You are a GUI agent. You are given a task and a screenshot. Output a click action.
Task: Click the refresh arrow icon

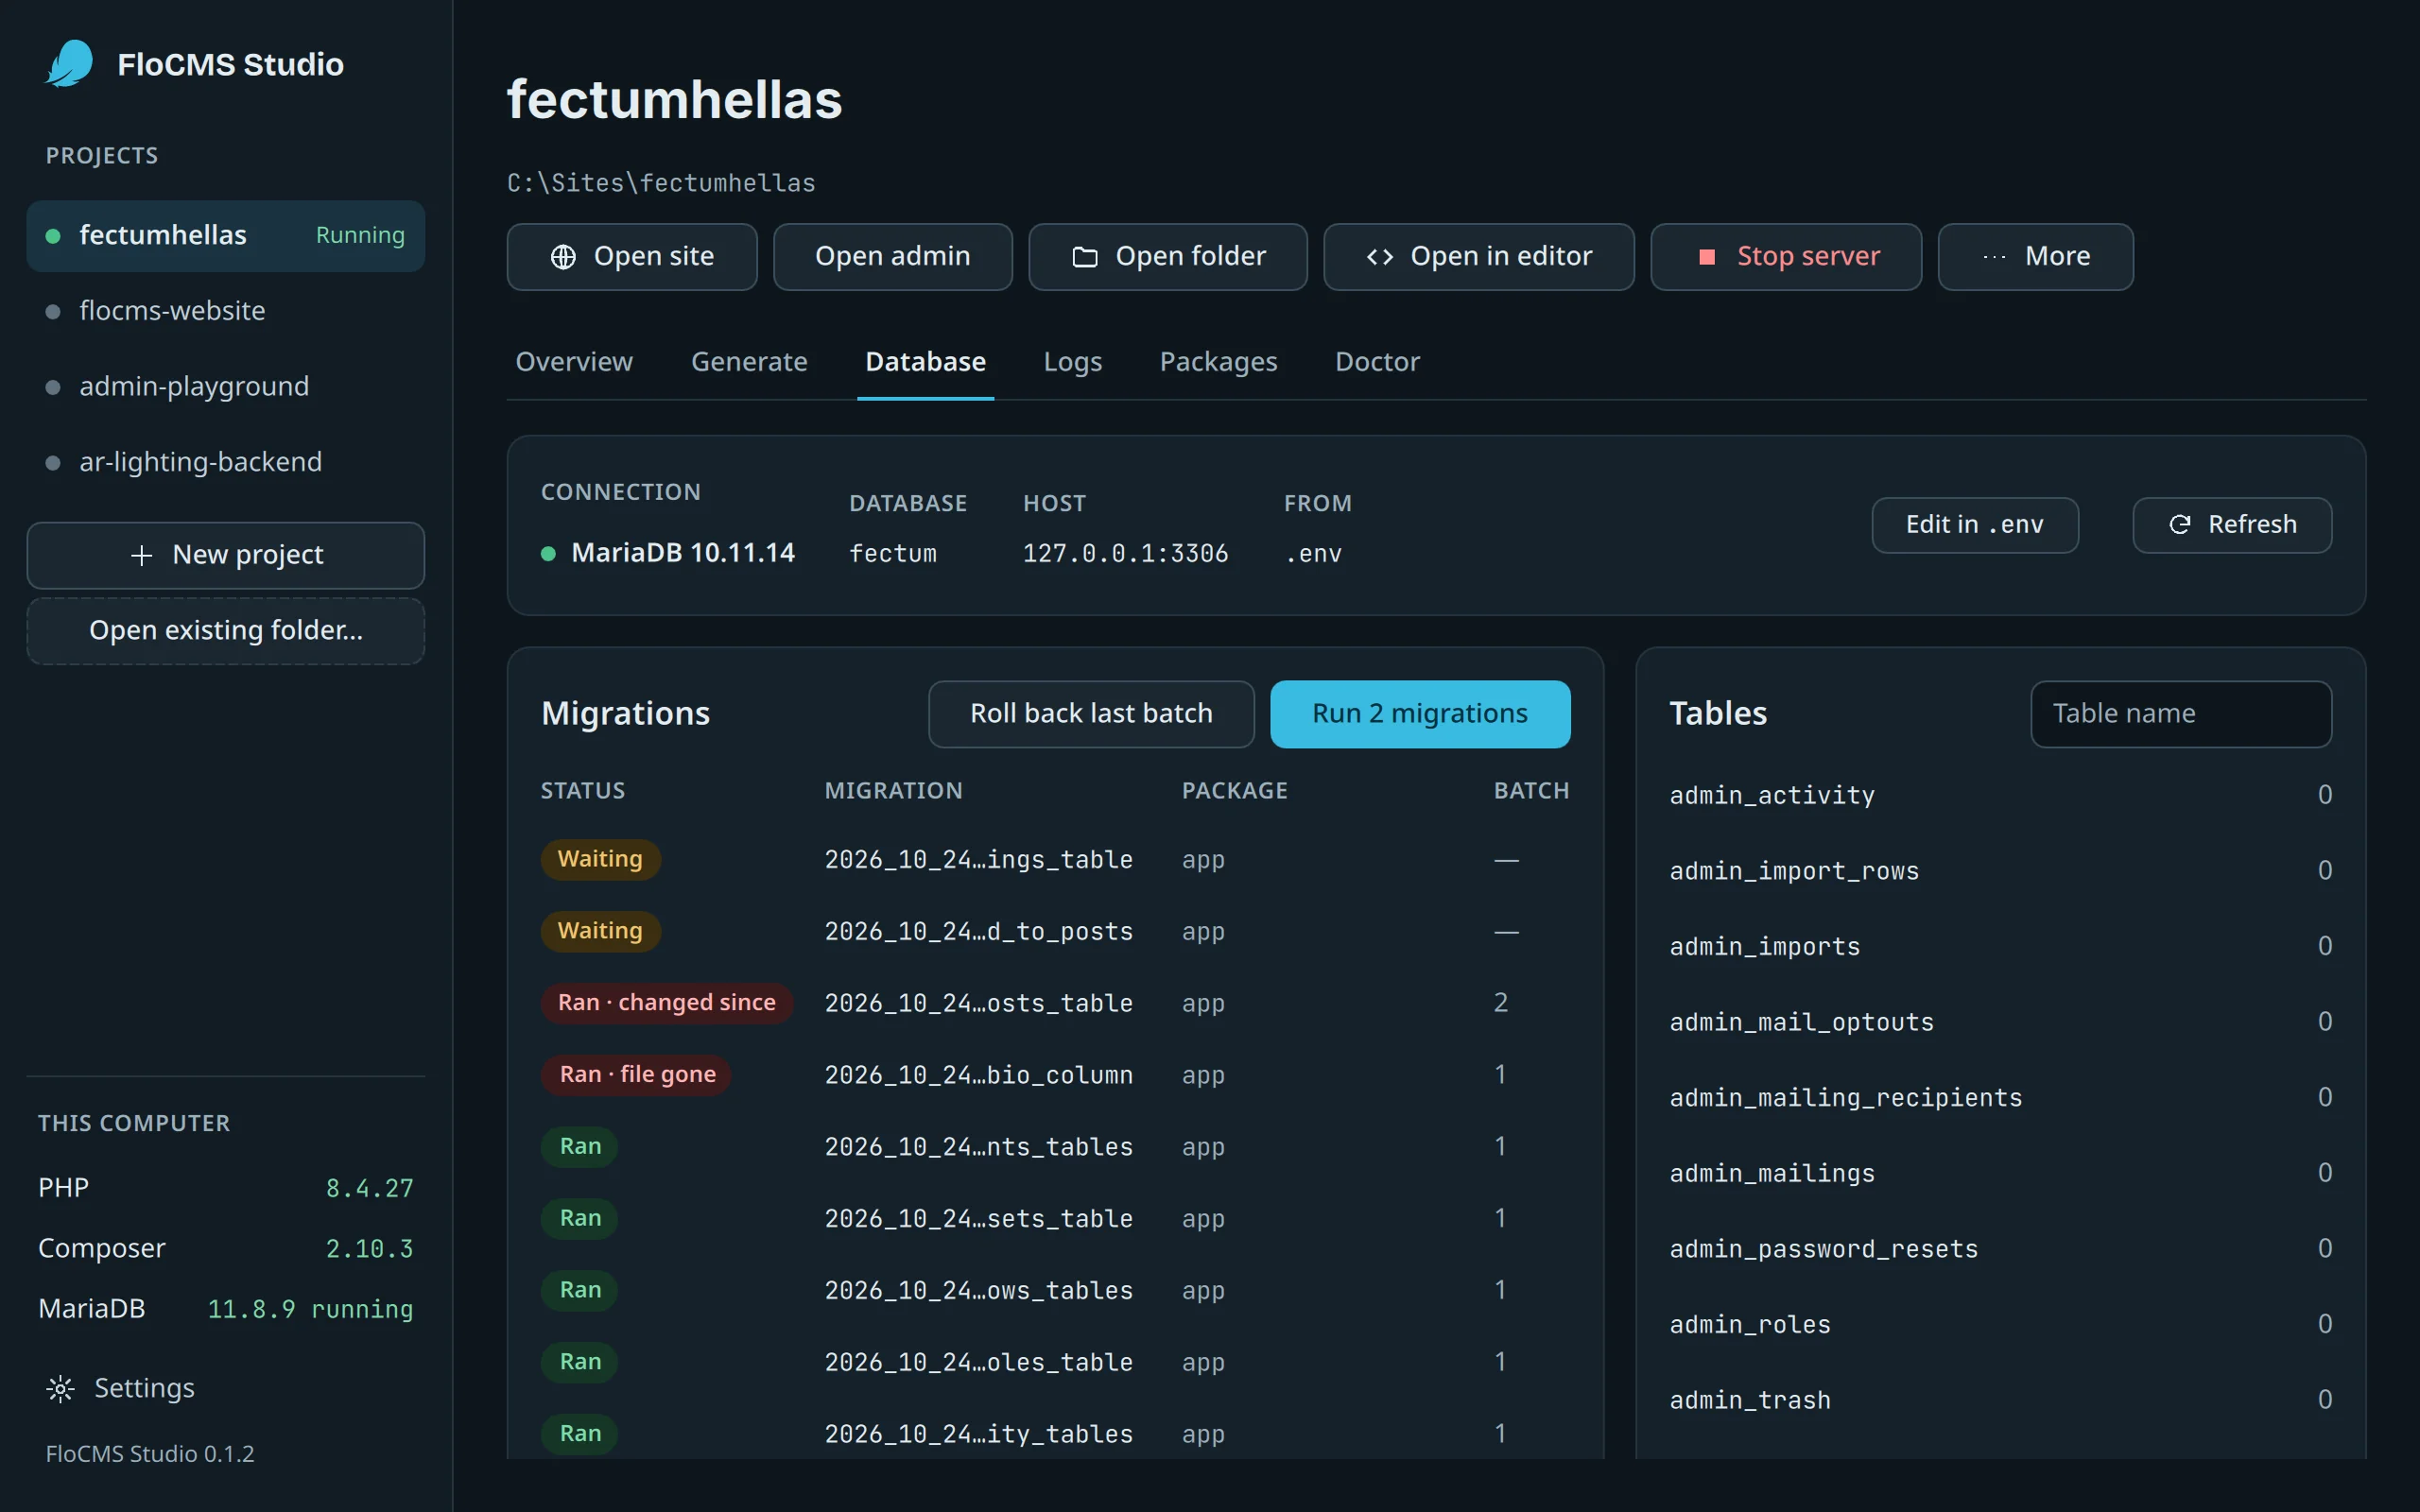pyautogui.click(x=2180, y=524)
